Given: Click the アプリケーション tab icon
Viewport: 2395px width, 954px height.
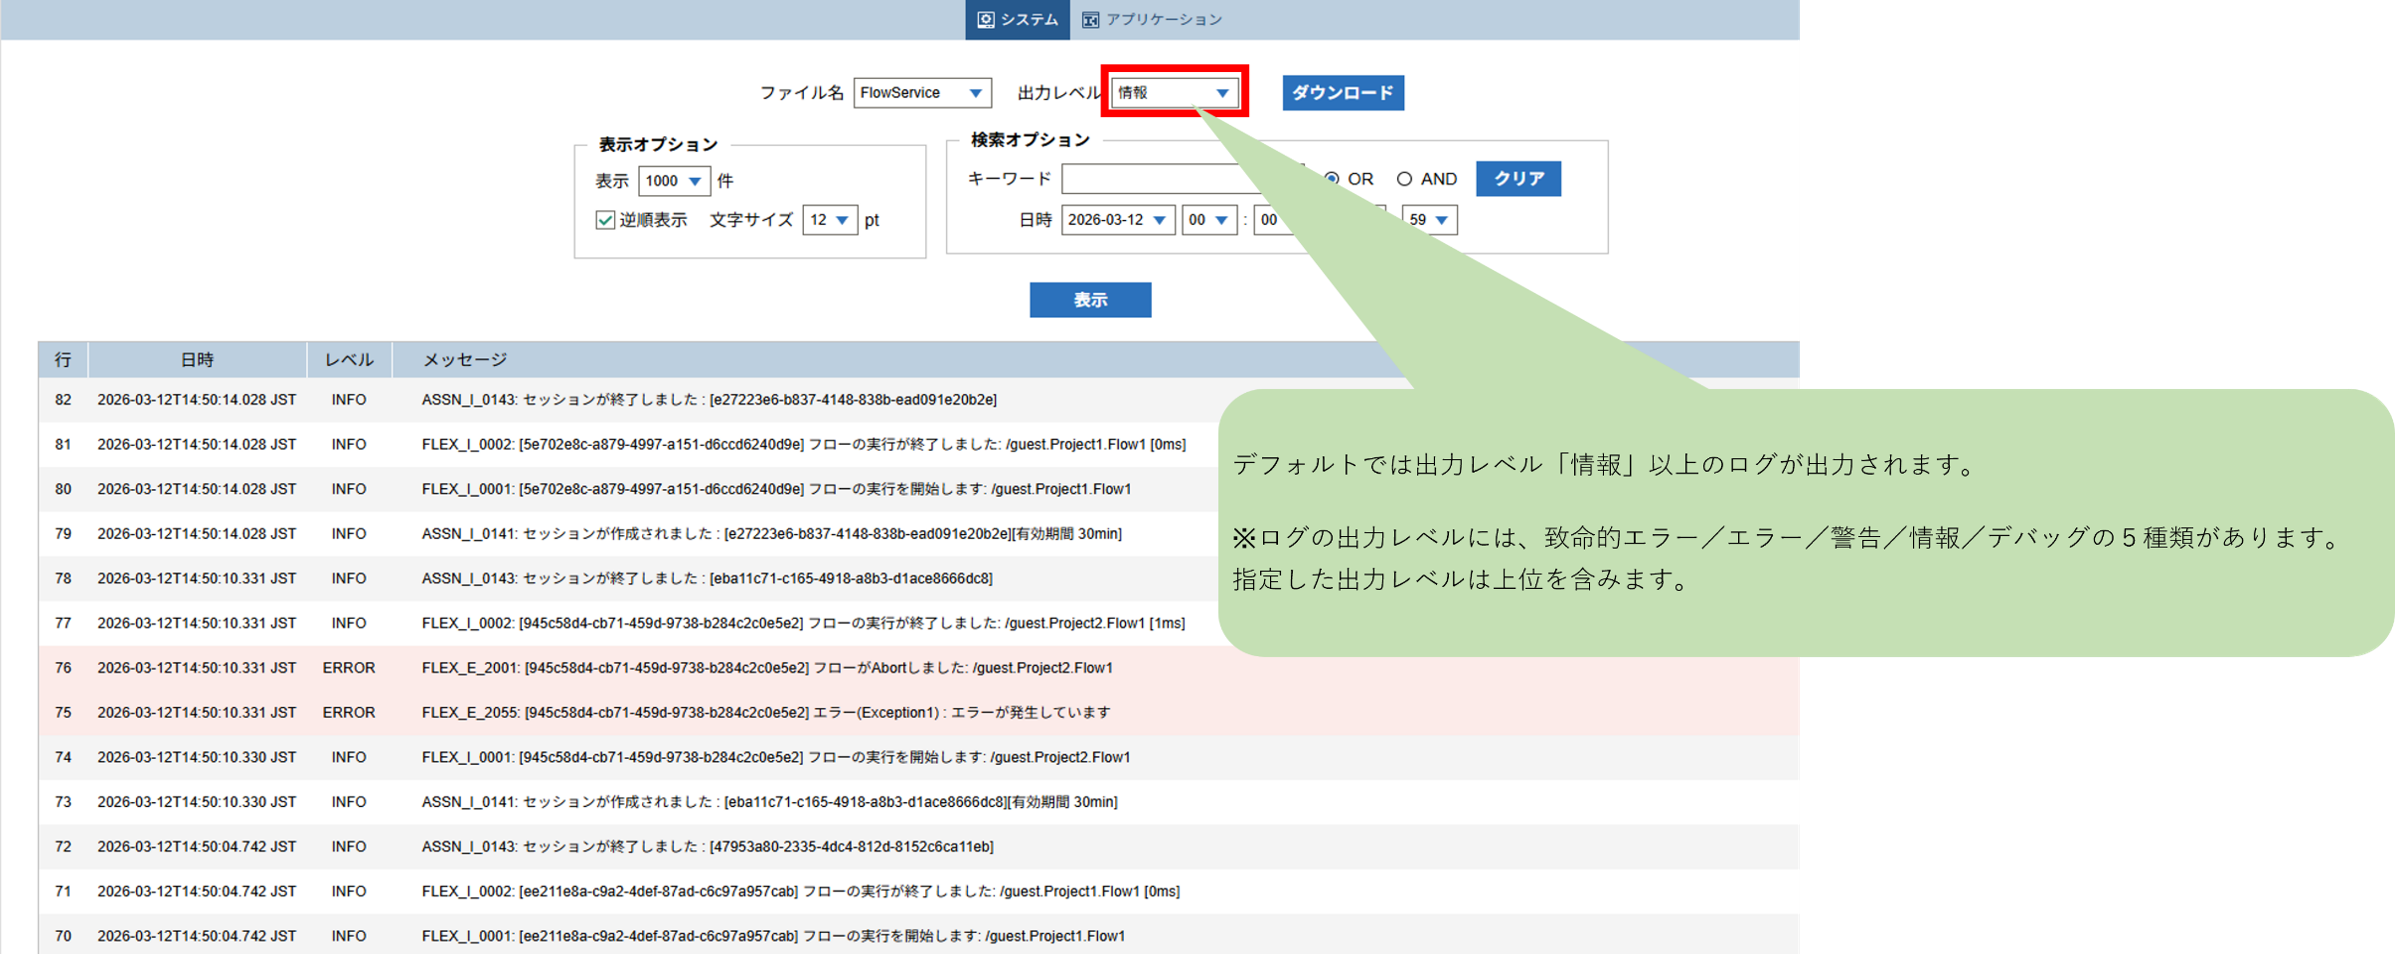Looking at the screenshot, I should pos(1090,18).
